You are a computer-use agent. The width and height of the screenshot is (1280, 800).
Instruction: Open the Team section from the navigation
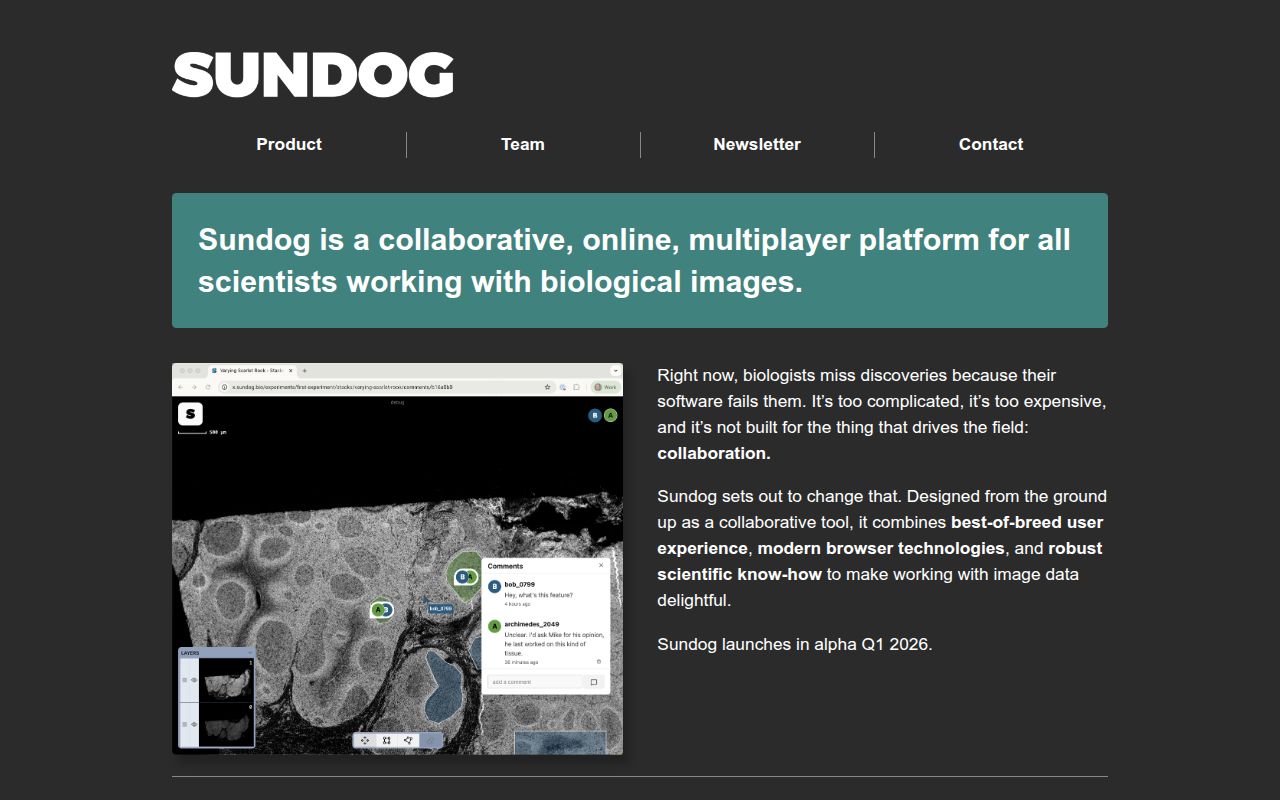[523, 144]
